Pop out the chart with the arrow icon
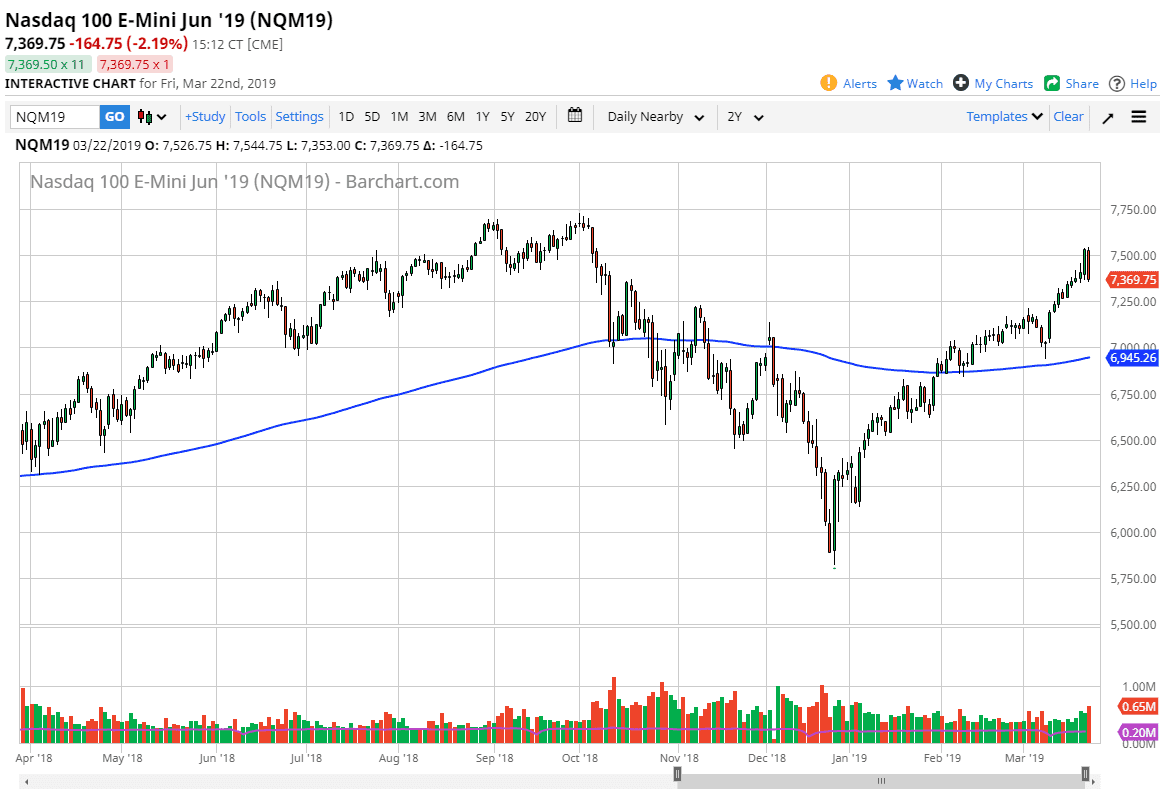This screenshot has width=1169, height=790. tap(1108, 116)
